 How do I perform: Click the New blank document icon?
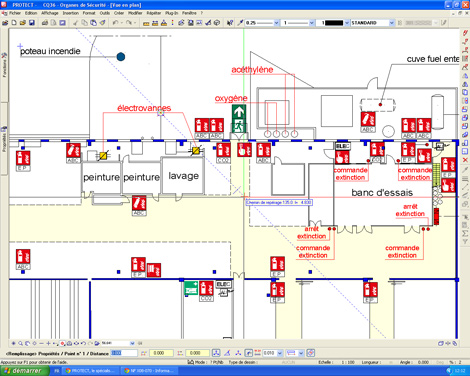click(x=14, y=23)
